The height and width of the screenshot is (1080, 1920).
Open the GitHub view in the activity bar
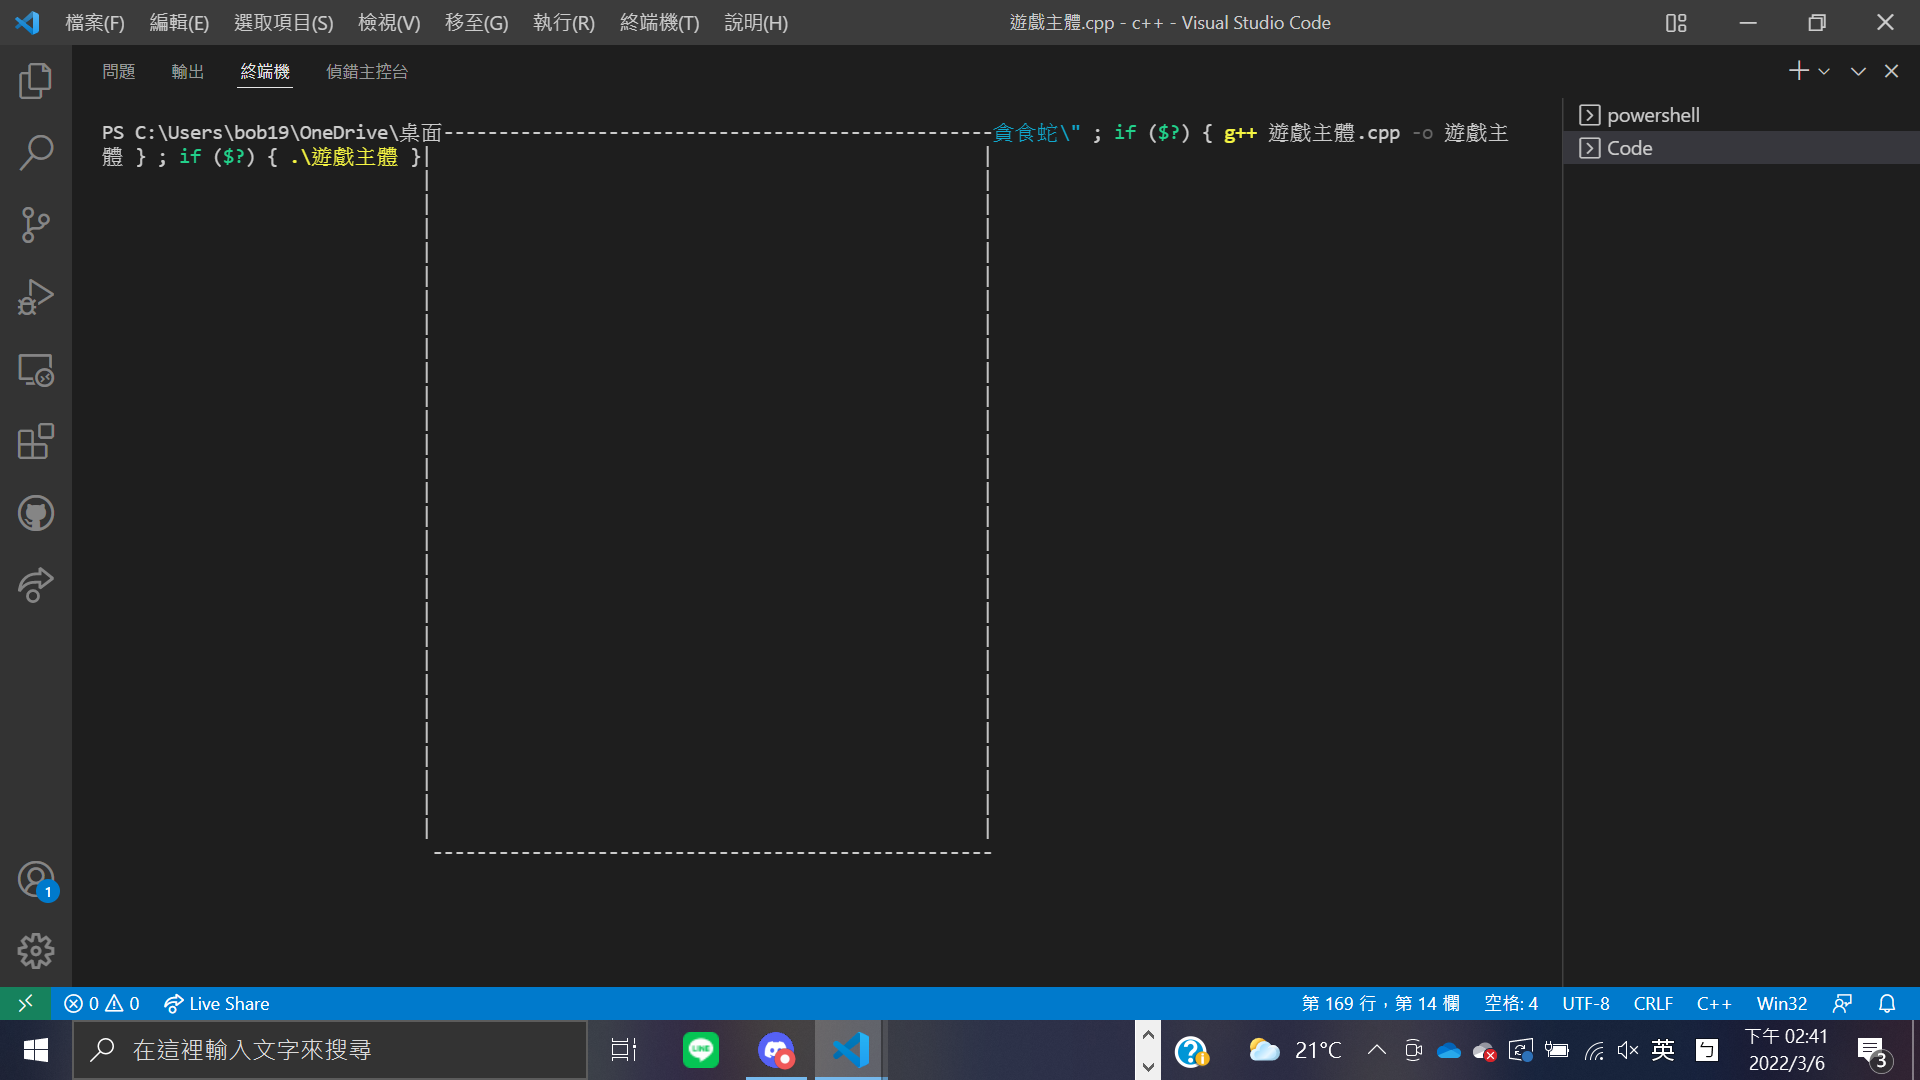(x=35, y=514)
